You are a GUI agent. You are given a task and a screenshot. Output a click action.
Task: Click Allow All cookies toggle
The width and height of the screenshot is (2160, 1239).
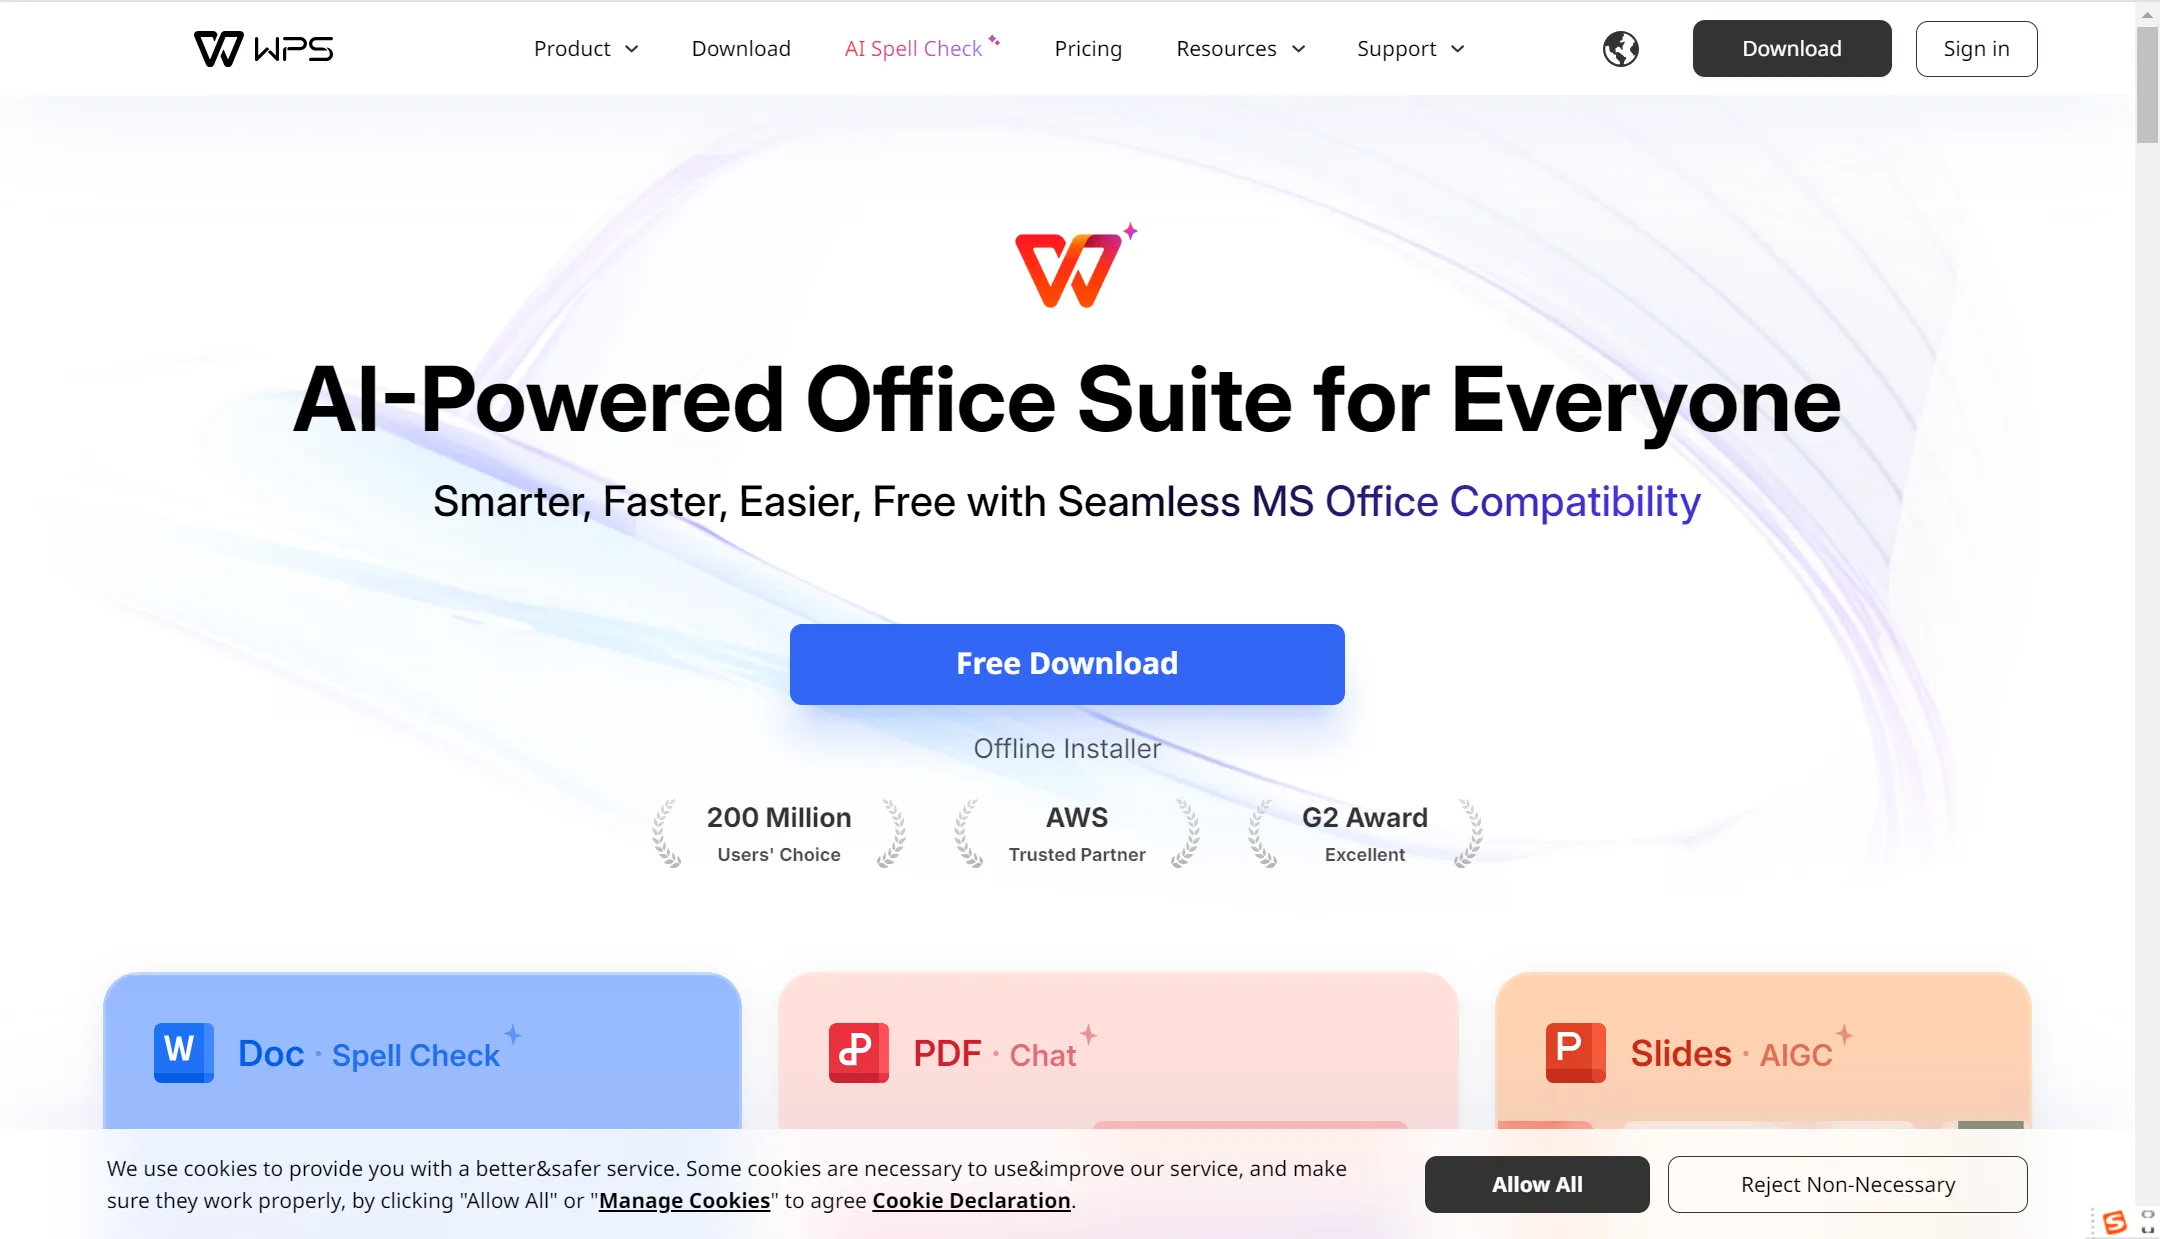pos(1537,1184)
